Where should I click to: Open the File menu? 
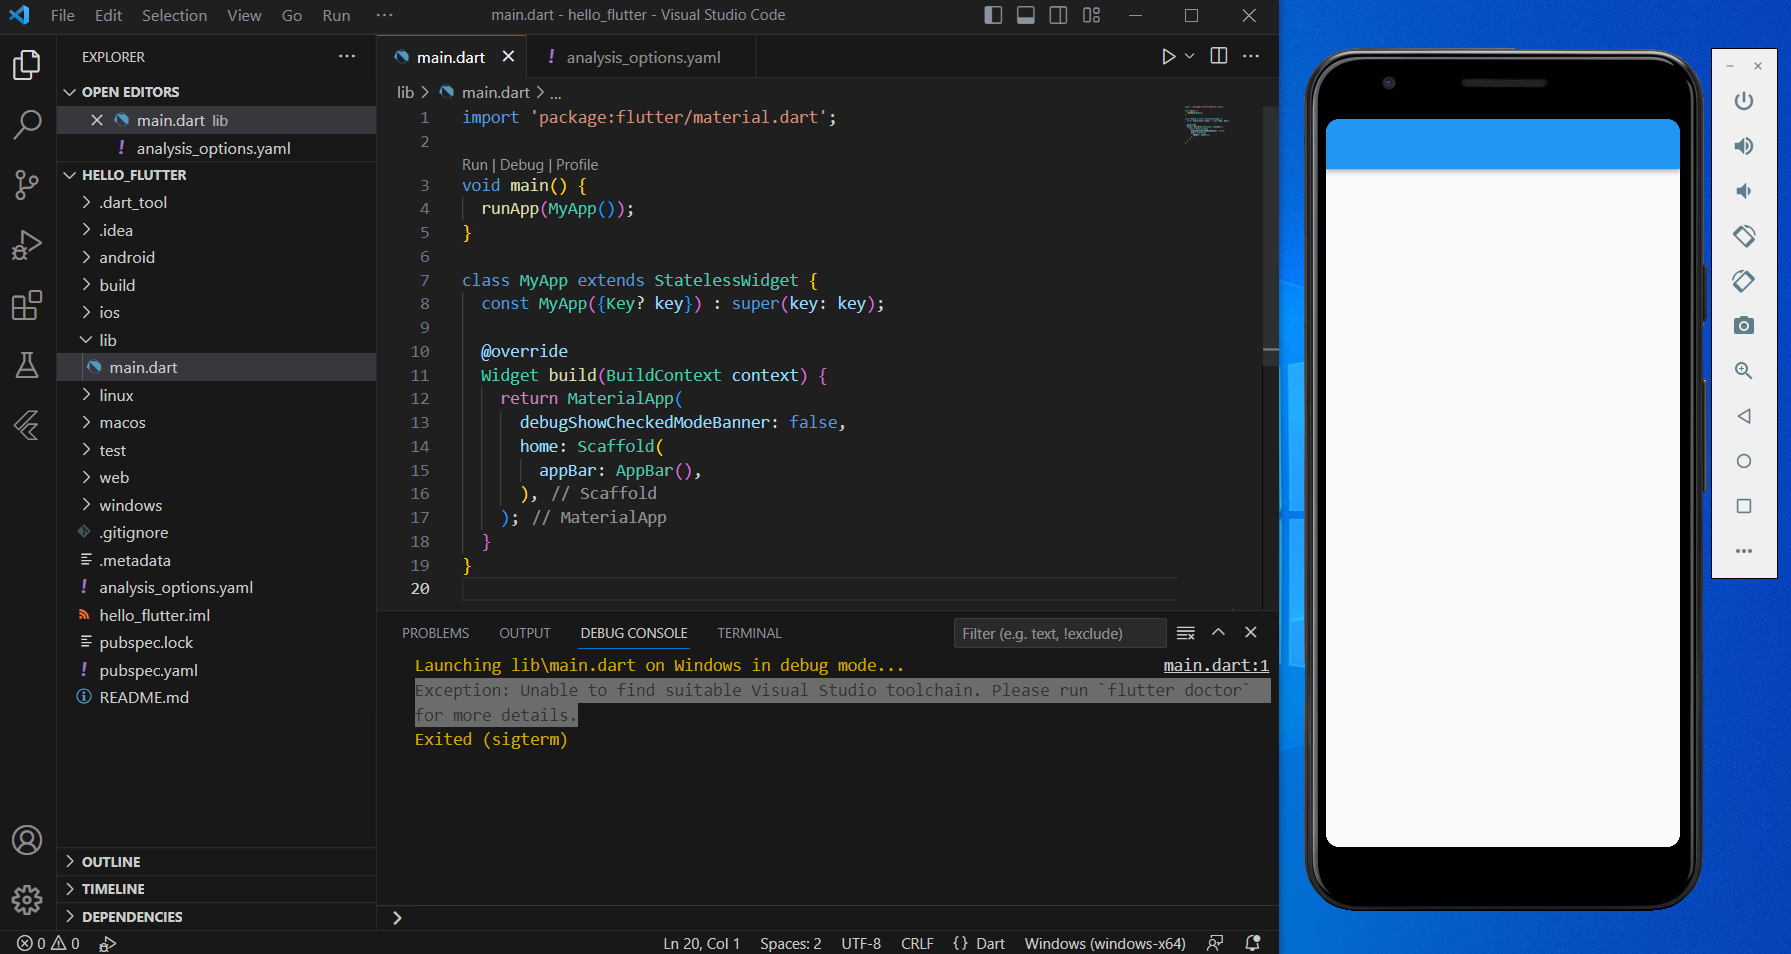tap(63, 15)
